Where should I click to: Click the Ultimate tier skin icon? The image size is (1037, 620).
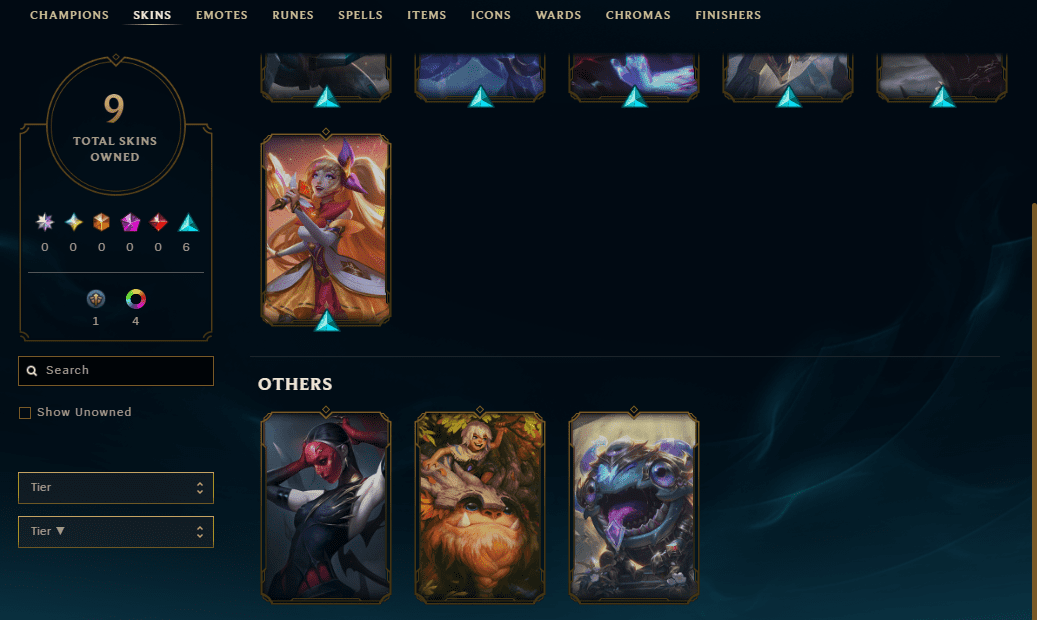pos(45,222)
